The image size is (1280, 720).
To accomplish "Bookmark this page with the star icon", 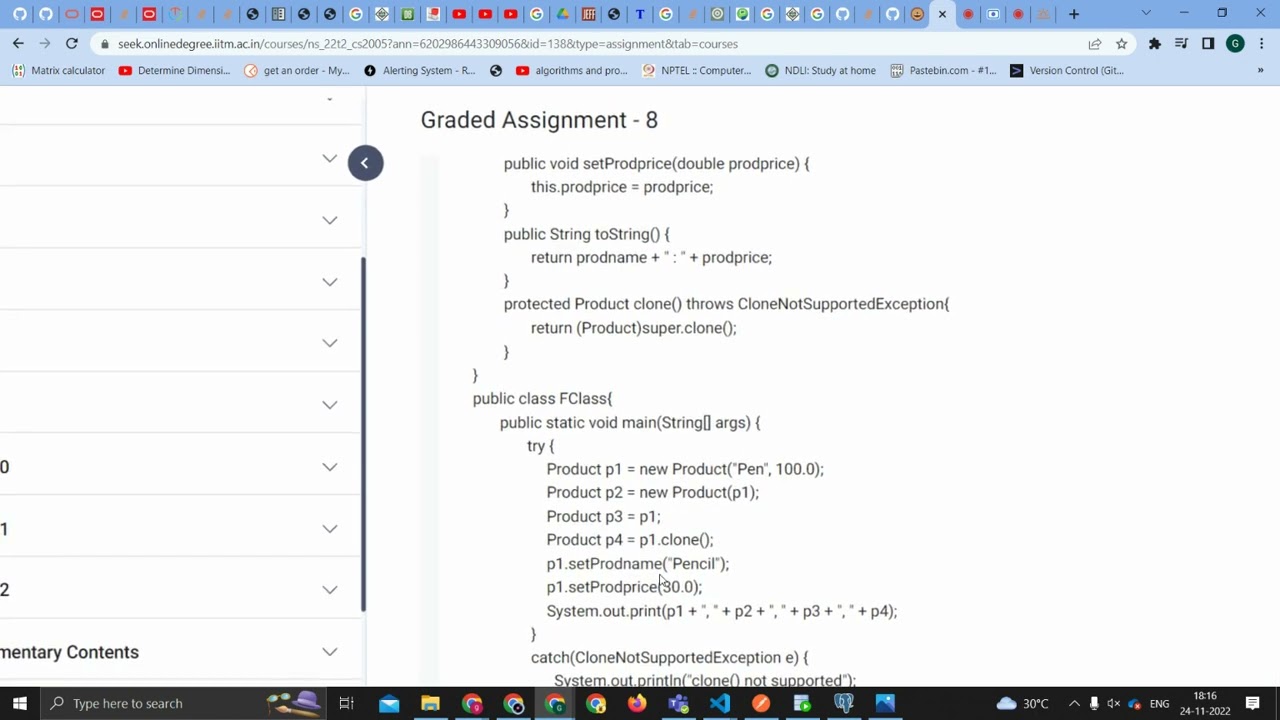I will tap(1122, 44).
